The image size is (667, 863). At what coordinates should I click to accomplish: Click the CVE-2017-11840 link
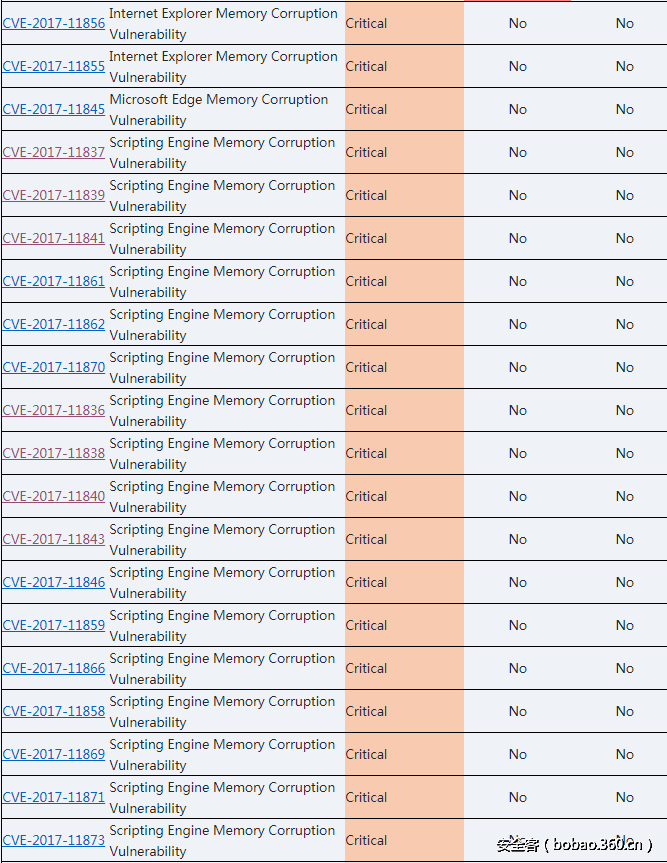pyautogui.click(x=53, y=497)
